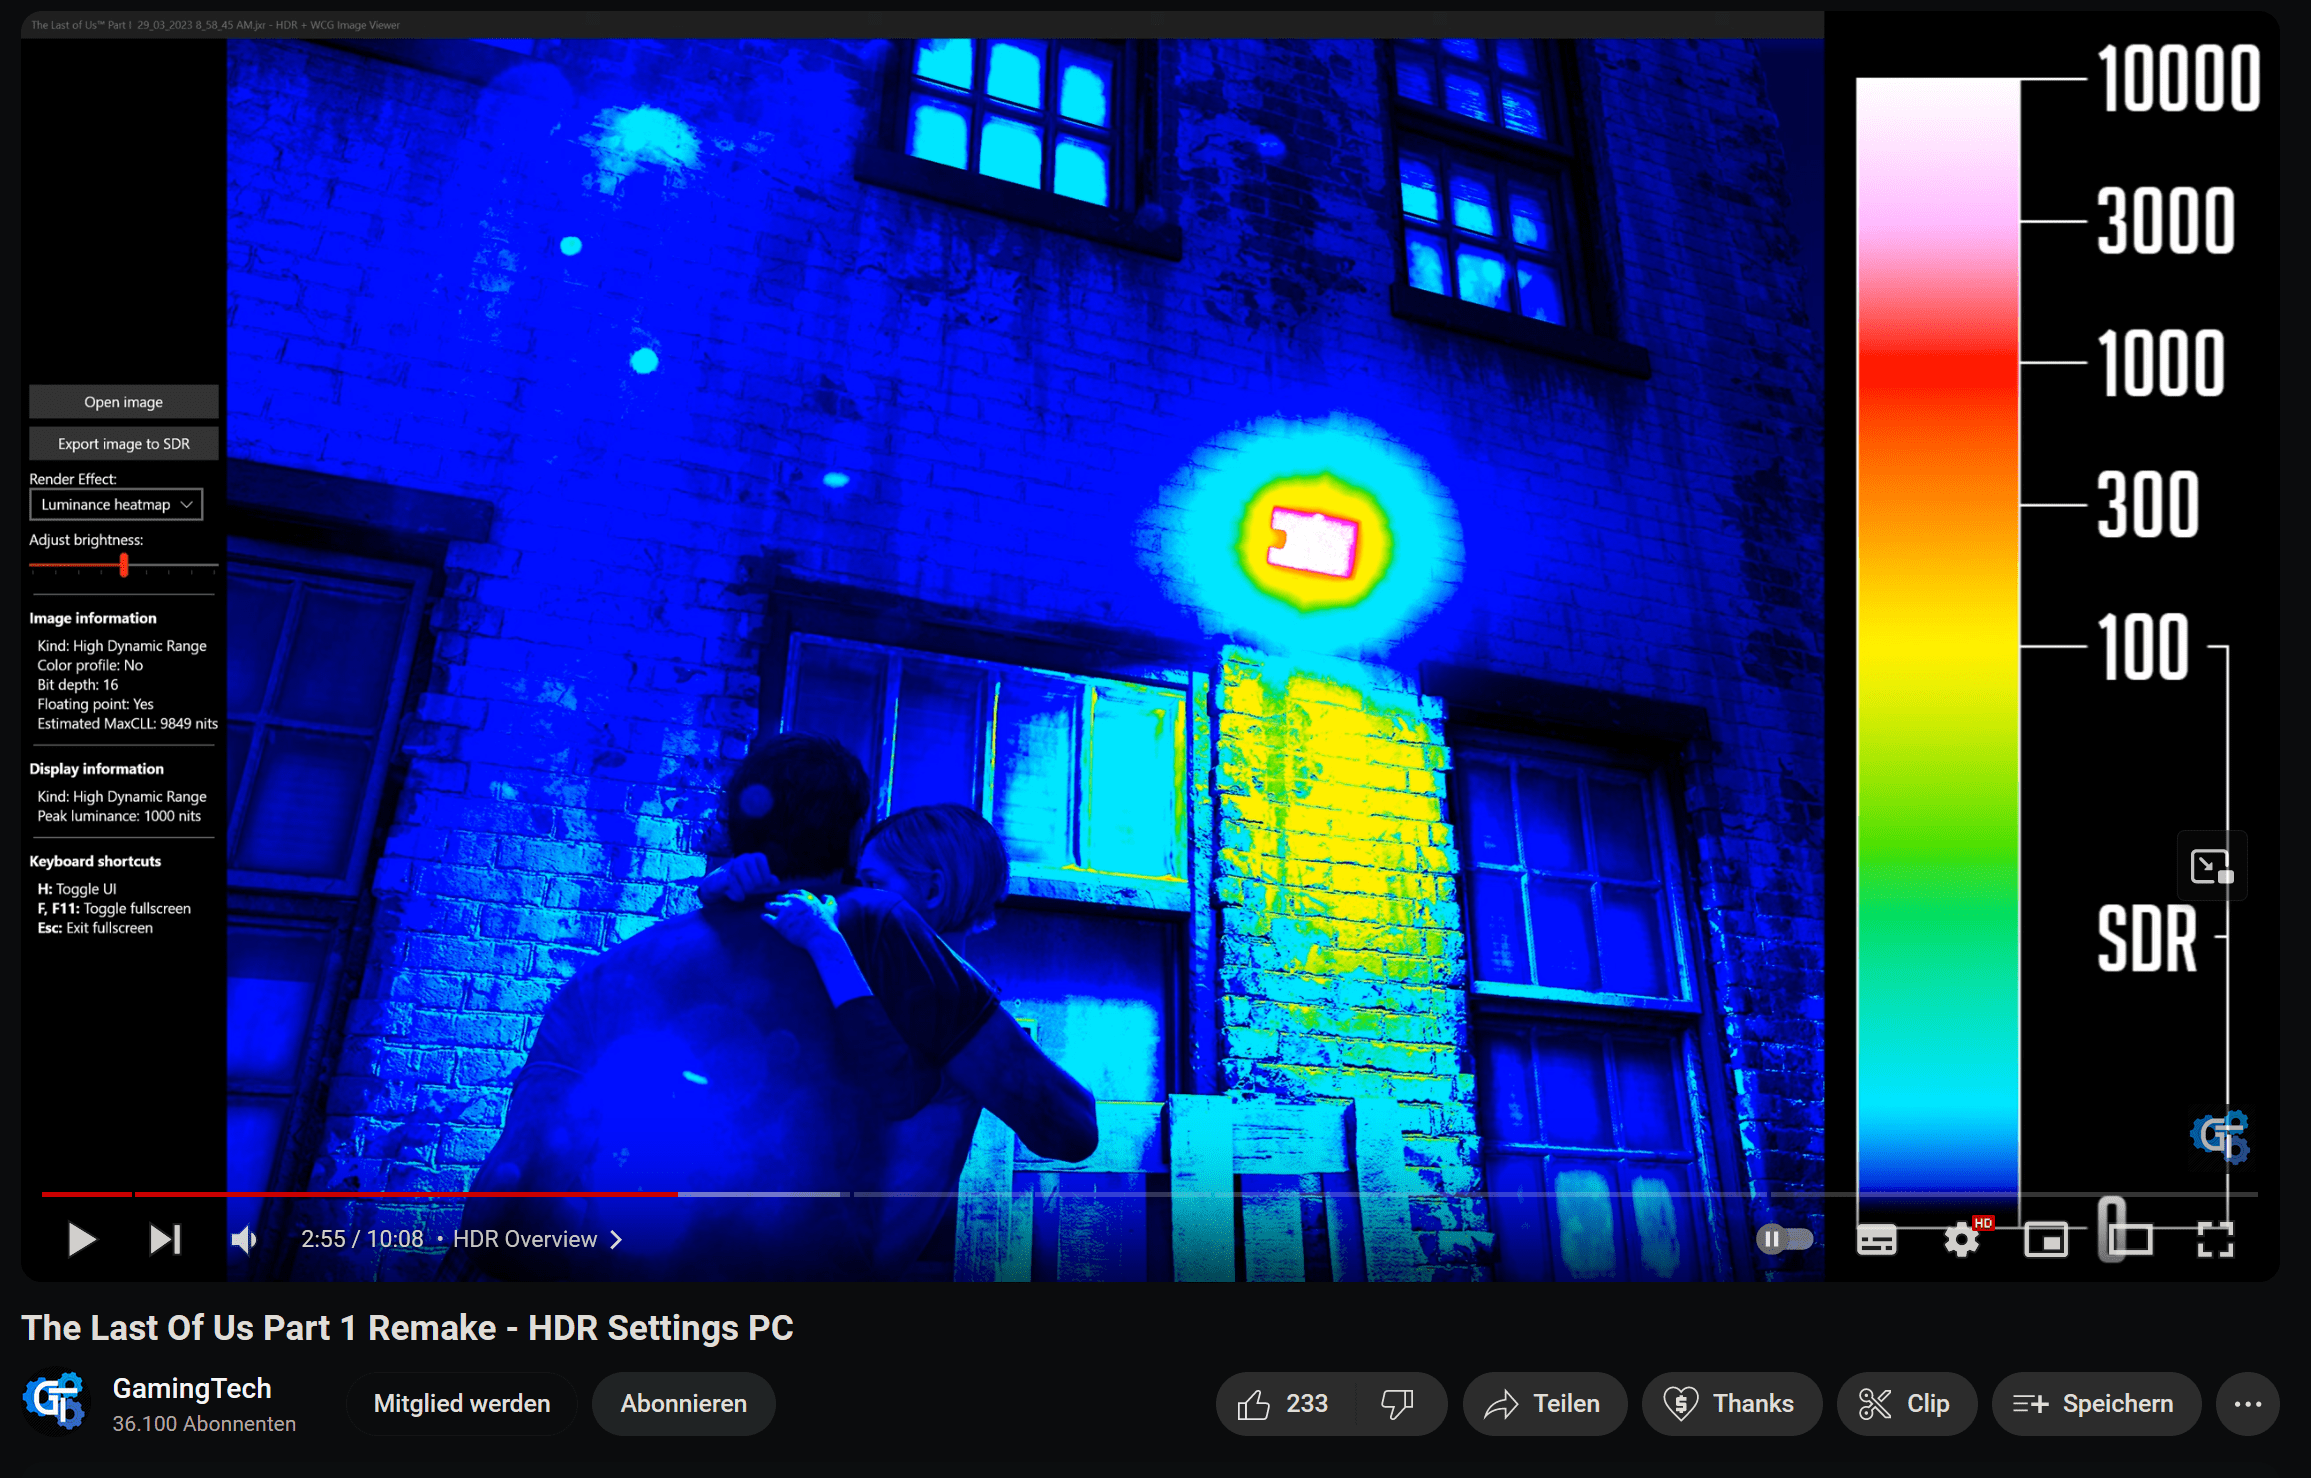
Task: Open the GamingTech channel avatar
Action: click(x=55, y=1402)
